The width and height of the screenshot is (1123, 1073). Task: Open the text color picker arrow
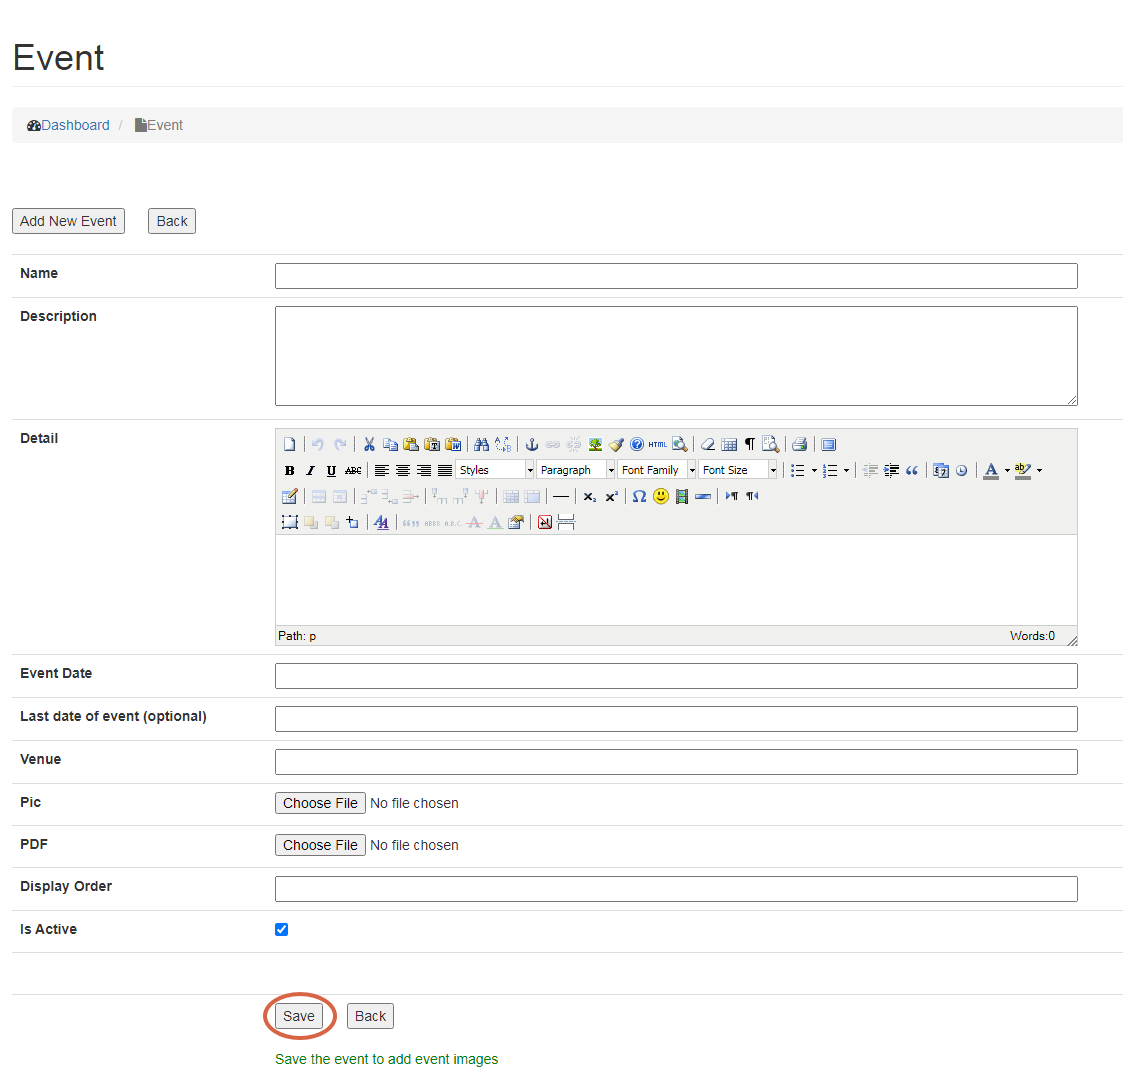click(x=1007, y=470)
